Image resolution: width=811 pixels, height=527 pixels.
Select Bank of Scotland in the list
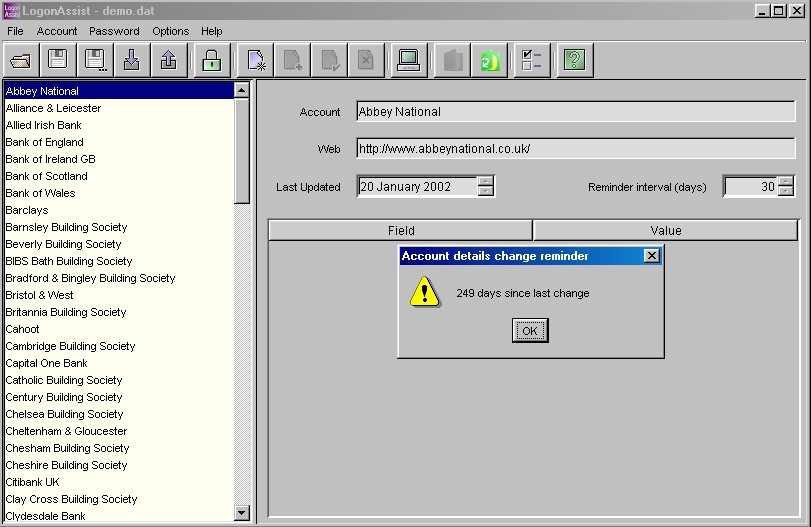coord(119,176)
